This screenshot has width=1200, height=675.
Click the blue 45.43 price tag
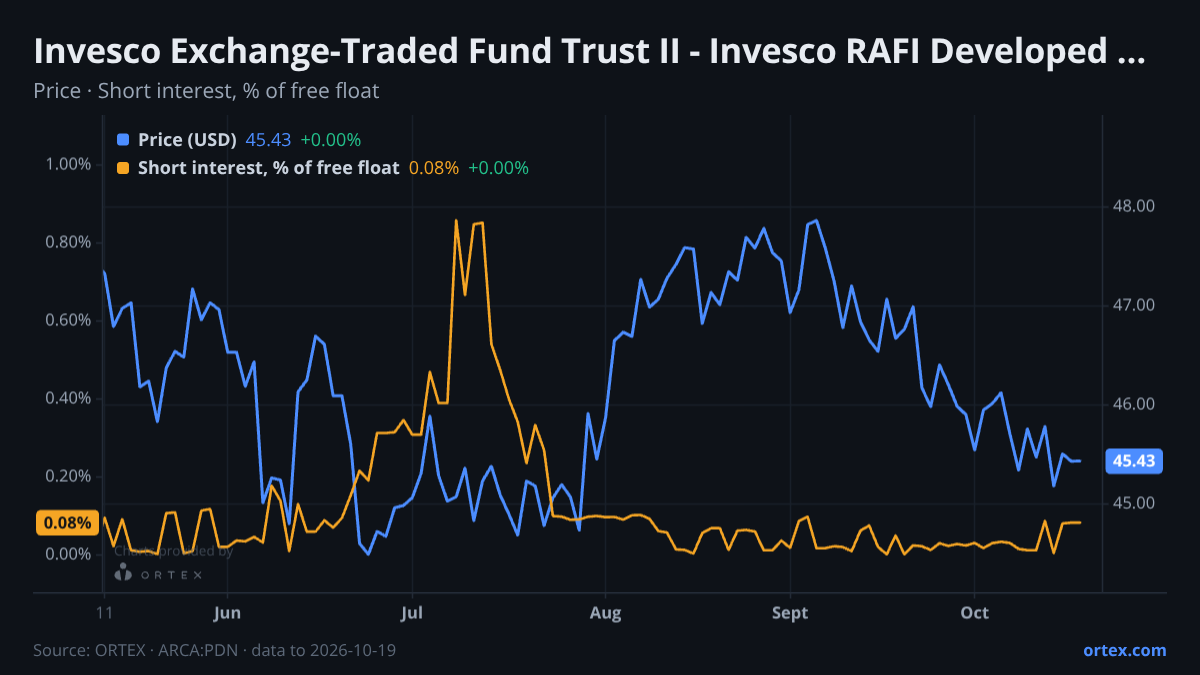tap(1134, 461)
